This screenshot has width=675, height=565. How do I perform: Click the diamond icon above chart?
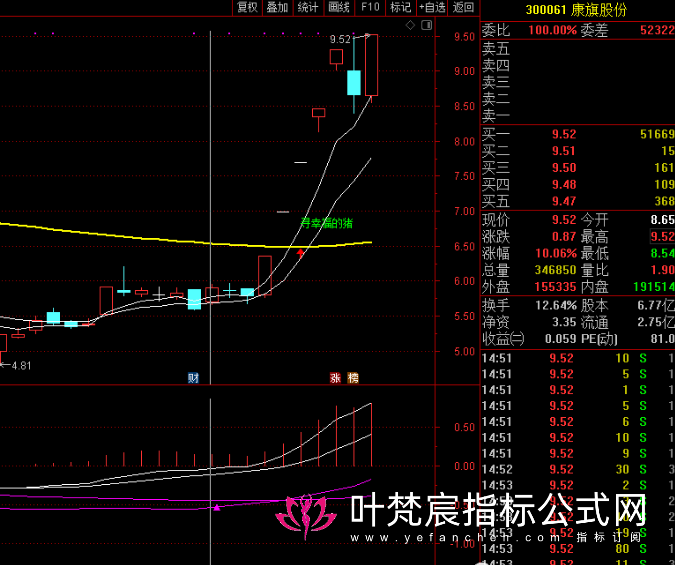pos(410,25)
